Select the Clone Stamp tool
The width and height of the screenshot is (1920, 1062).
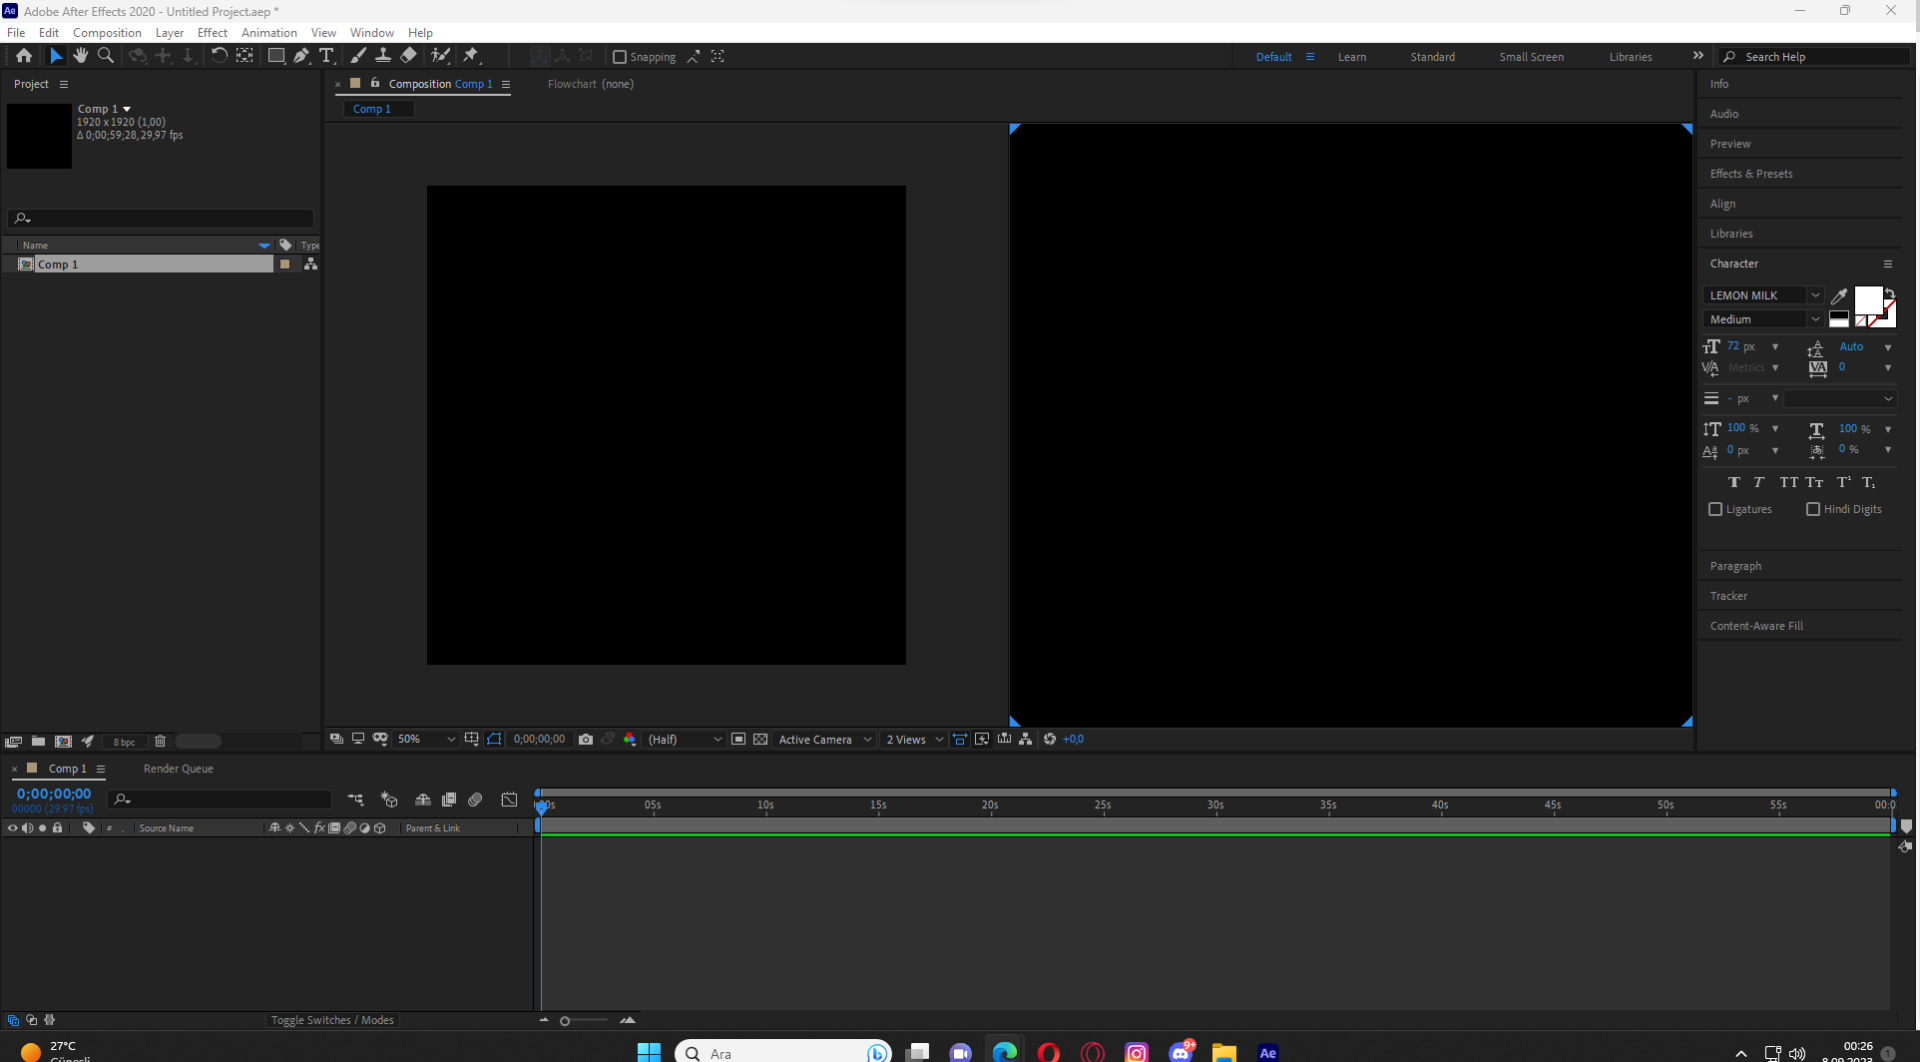click(383, 56)
